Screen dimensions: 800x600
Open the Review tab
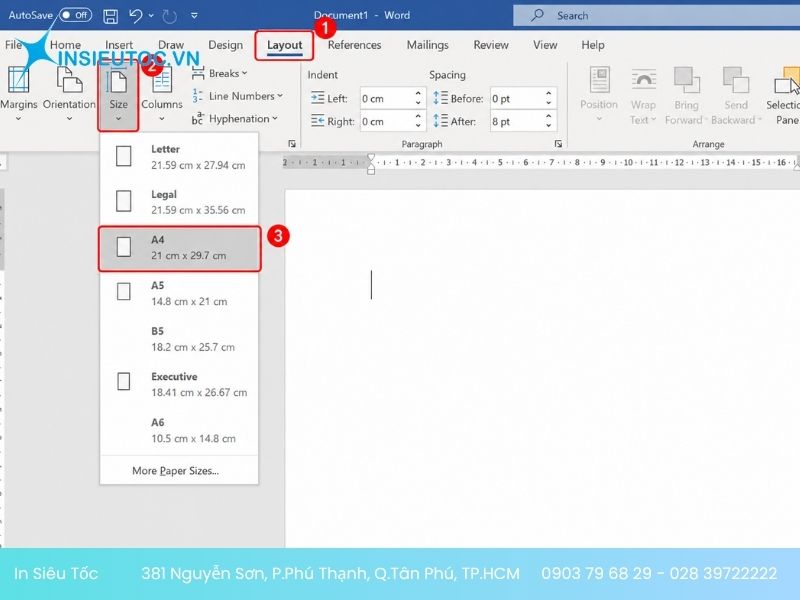pos(491,45)
